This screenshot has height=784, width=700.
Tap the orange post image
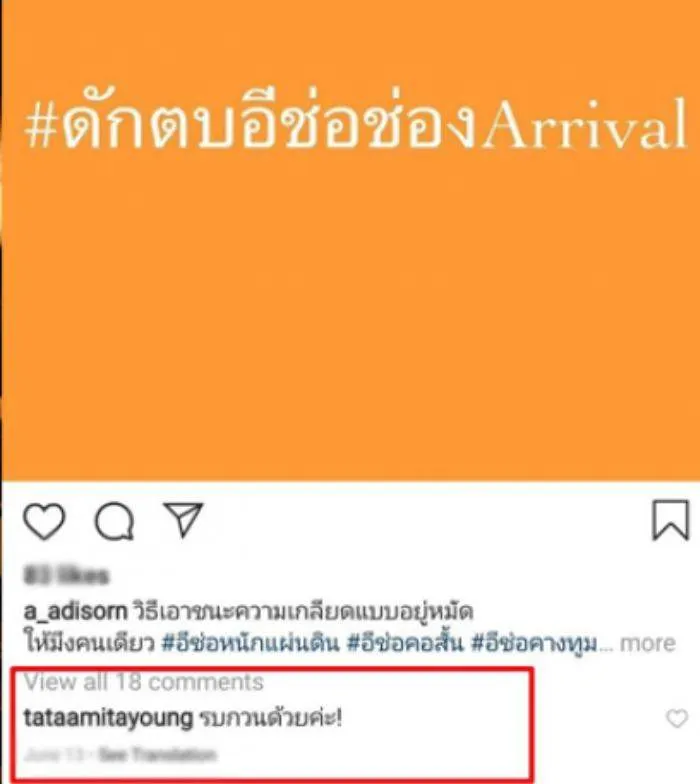pos(350,240)
